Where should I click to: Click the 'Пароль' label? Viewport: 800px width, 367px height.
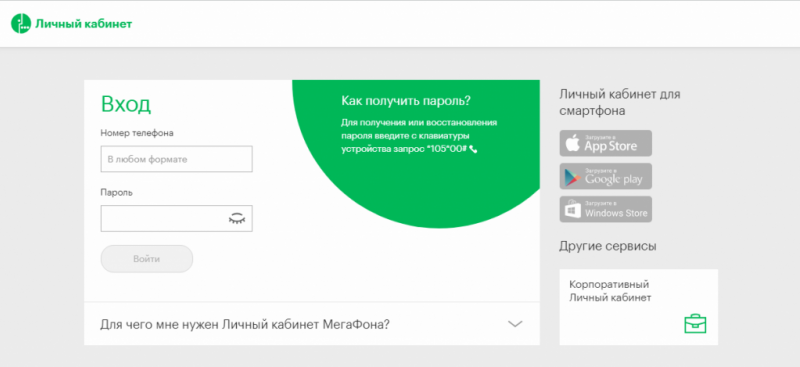point(116,193)
